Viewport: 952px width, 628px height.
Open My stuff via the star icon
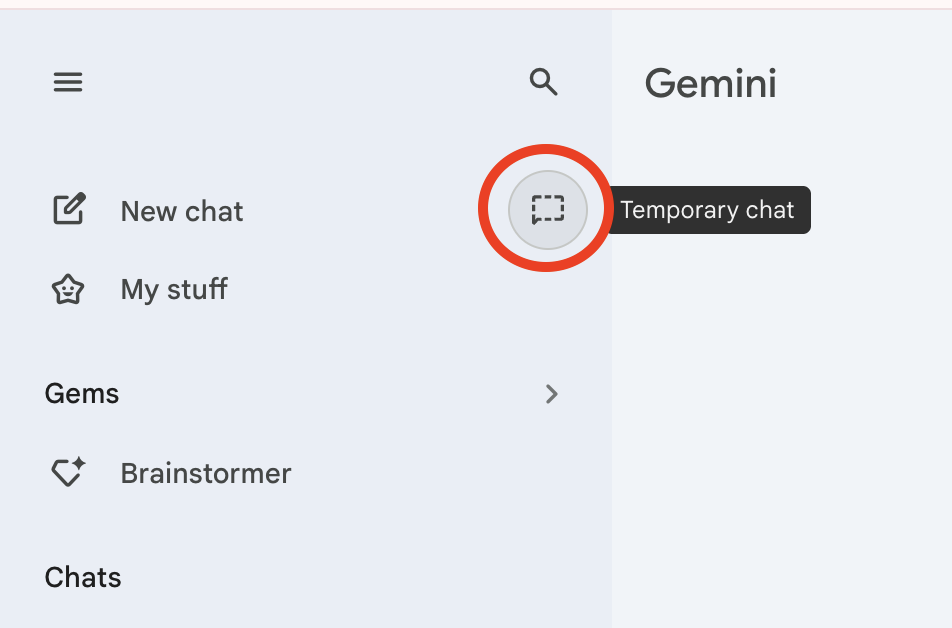coord(67,289)
